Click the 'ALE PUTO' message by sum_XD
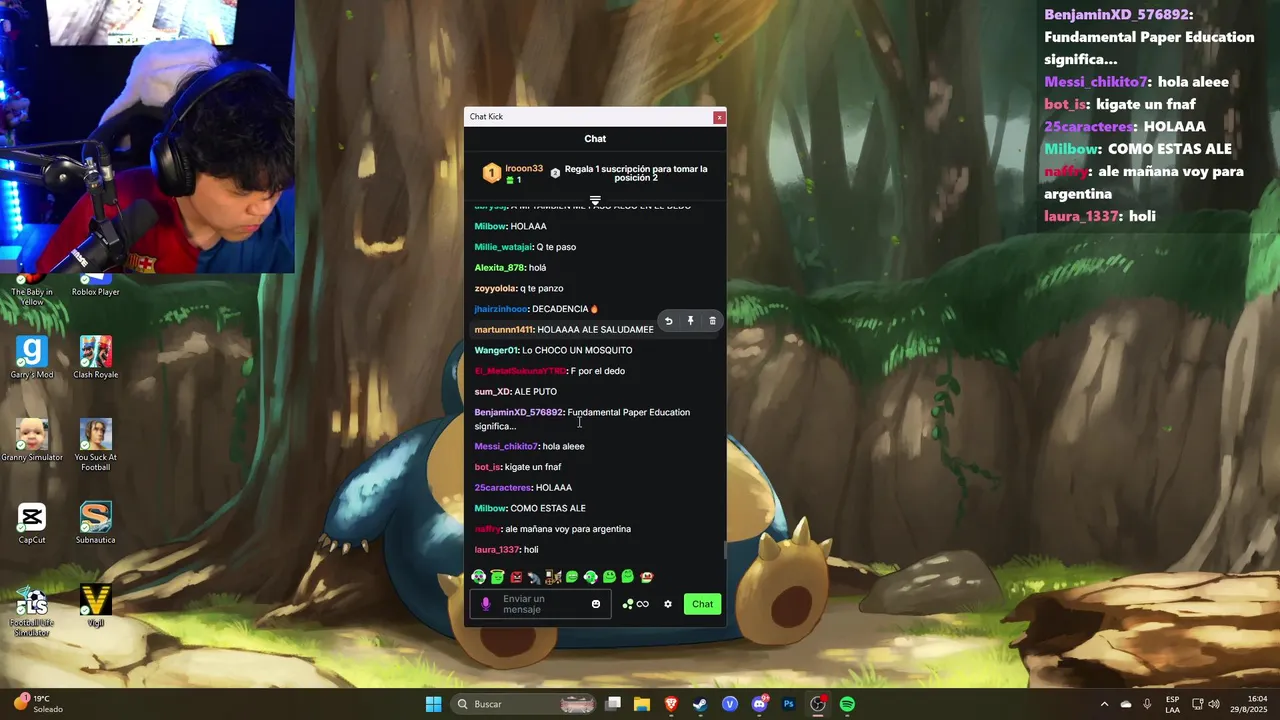 536,392
